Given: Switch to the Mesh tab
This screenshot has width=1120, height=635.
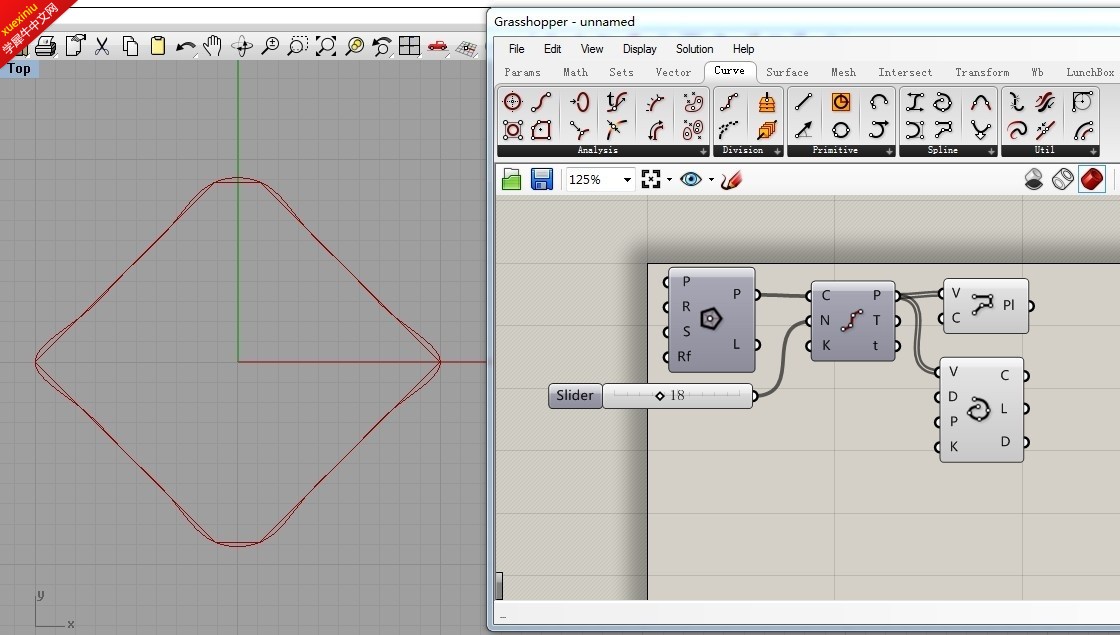Looking at the screenshot, I should (843, 72).
